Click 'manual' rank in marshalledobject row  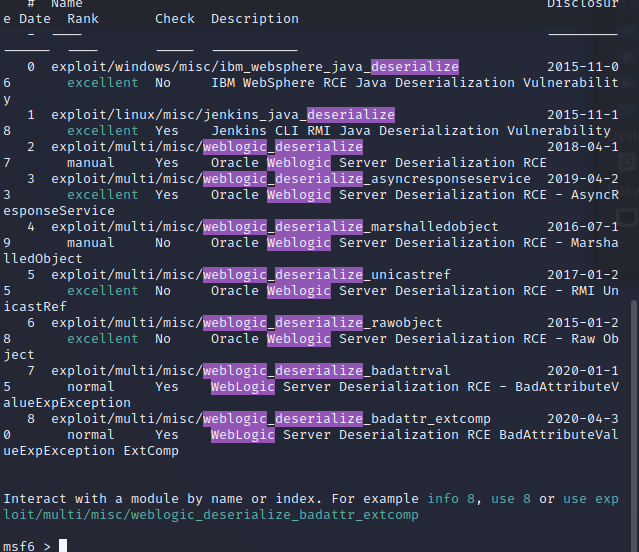click(x=90, y=243)
